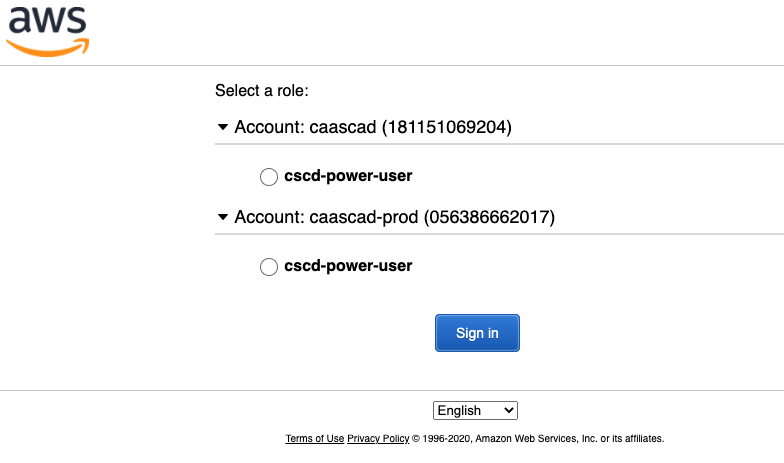
Task: Select cscd-power-user radio under caascad account
Action: (x=268, y=176)
